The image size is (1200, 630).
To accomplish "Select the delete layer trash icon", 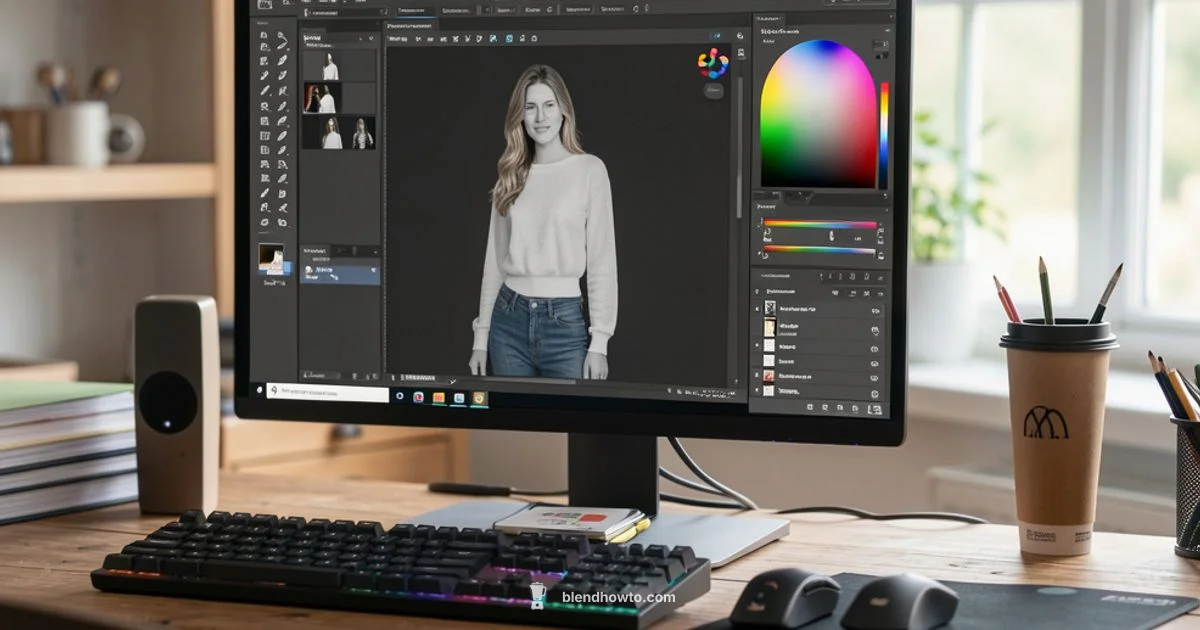I will pos(874,407).
